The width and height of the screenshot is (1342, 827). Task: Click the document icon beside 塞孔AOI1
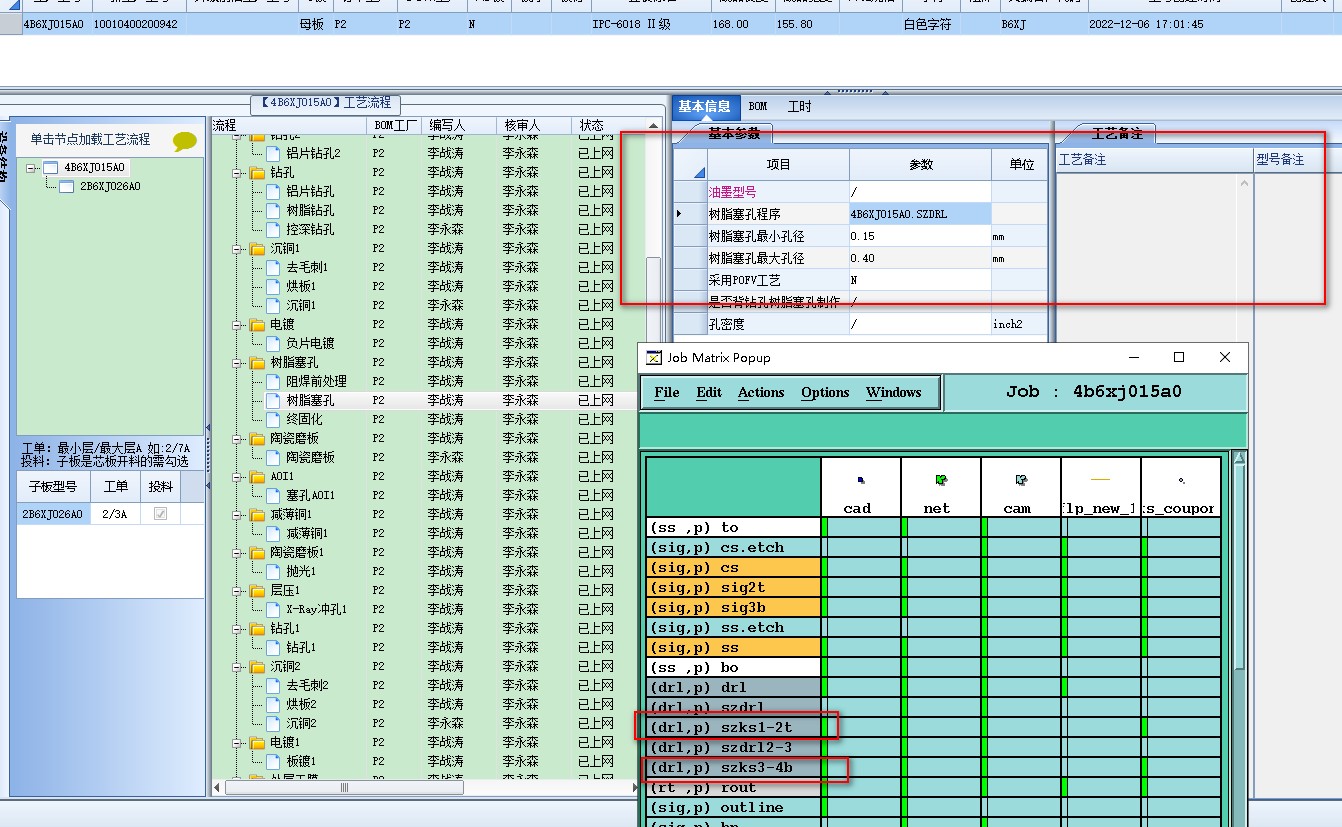pos(273,496)
